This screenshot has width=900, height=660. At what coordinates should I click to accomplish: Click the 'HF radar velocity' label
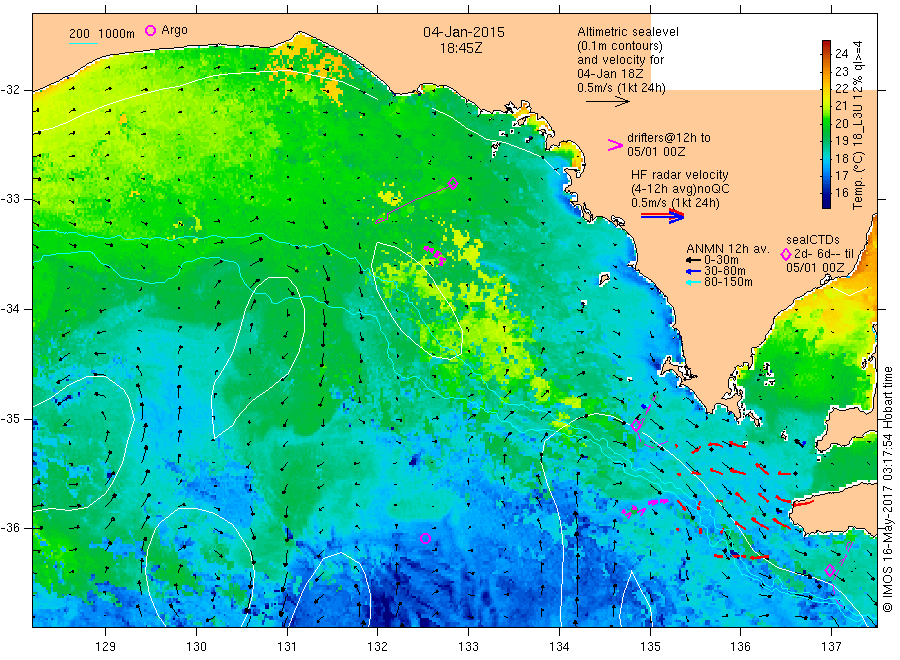pyautogui.click(x=680, y=174)
